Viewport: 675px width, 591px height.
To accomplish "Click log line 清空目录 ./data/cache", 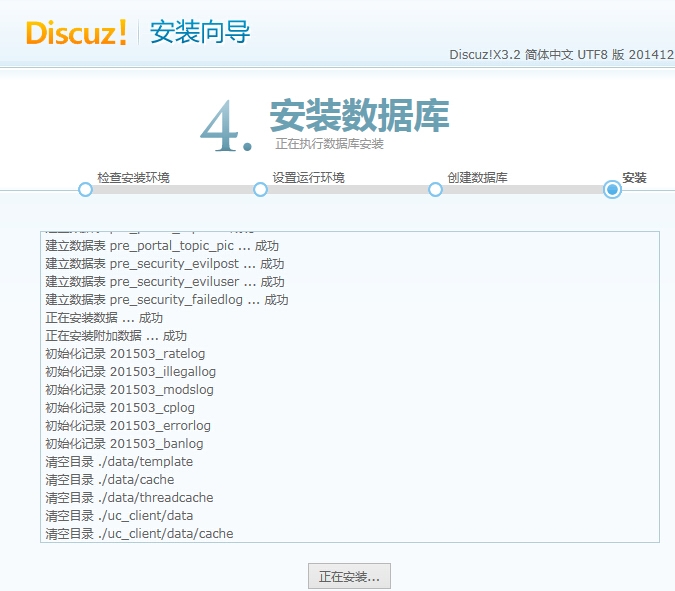I will coord(110,480).
